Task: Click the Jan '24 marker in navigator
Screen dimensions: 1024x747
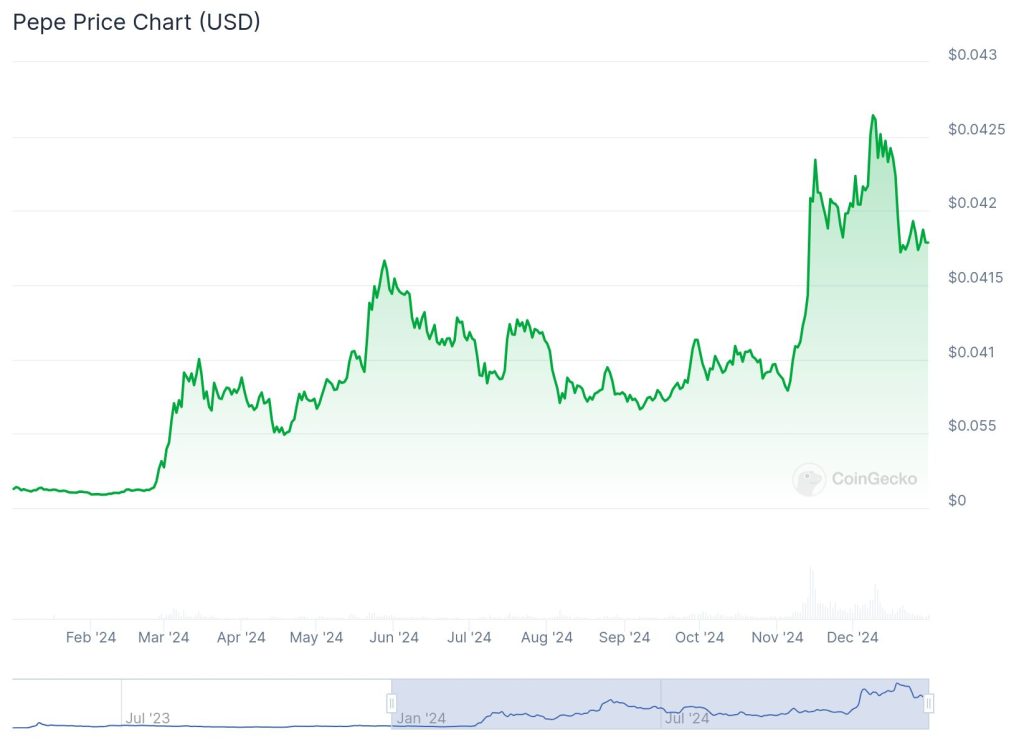Action: [421, 718]
